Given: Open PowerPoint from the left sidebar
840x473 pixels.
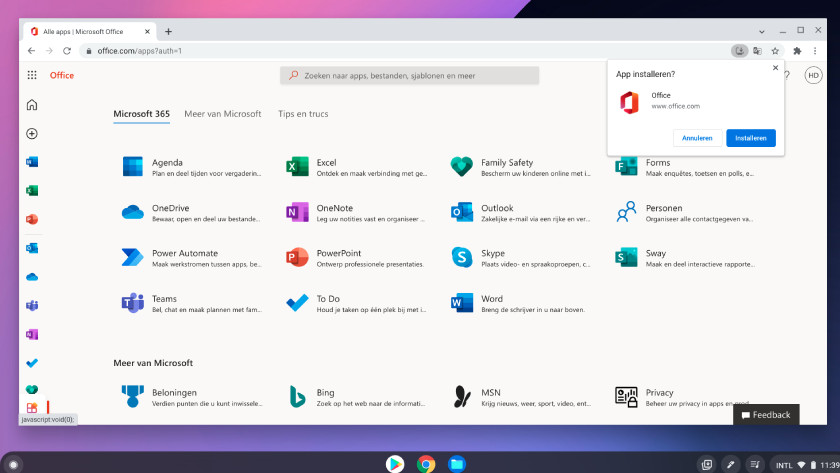Looking at the screenshot, I should (x=32, y=219).
